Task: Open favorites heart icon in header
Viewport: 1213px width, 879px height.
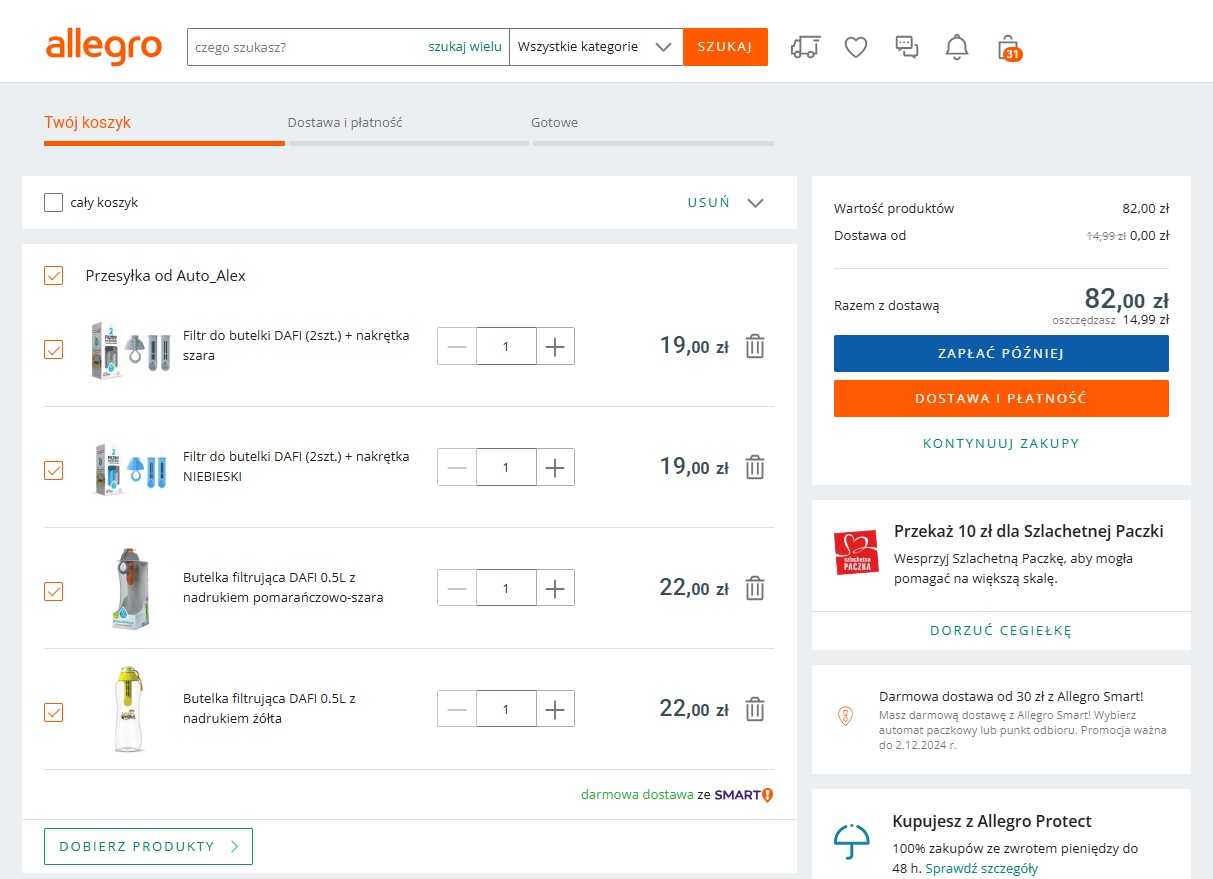Action: point(855,47)
